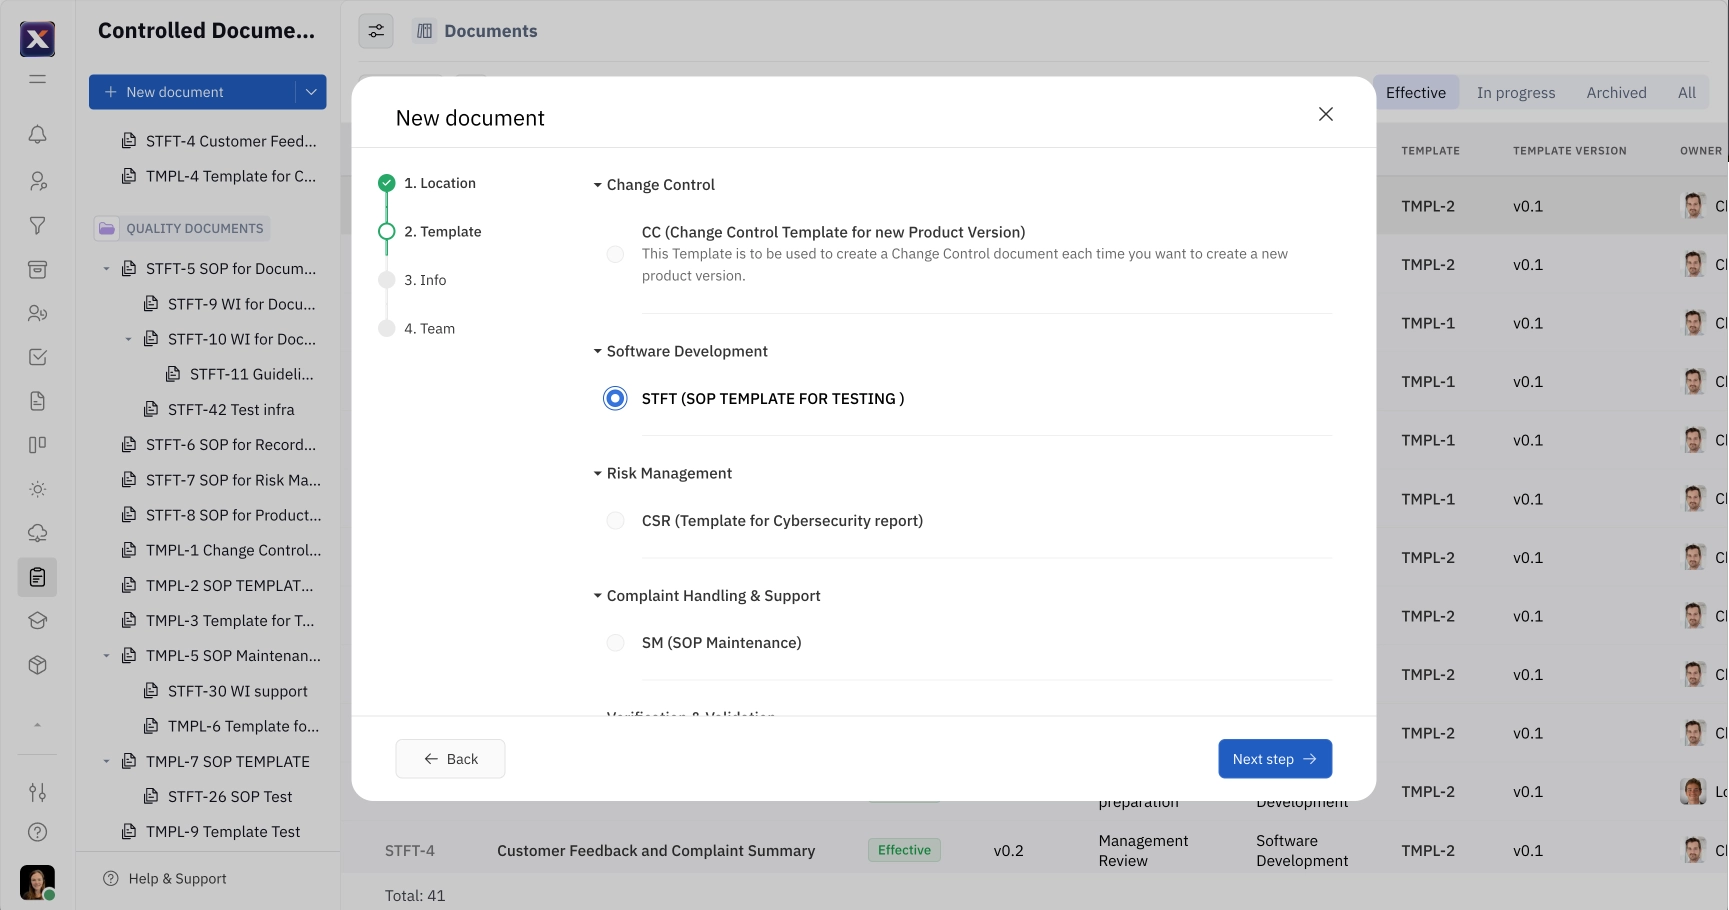1729x910 pixels.
Task: Click the Back button in the dialog
Action: click(x=449, y=758)
